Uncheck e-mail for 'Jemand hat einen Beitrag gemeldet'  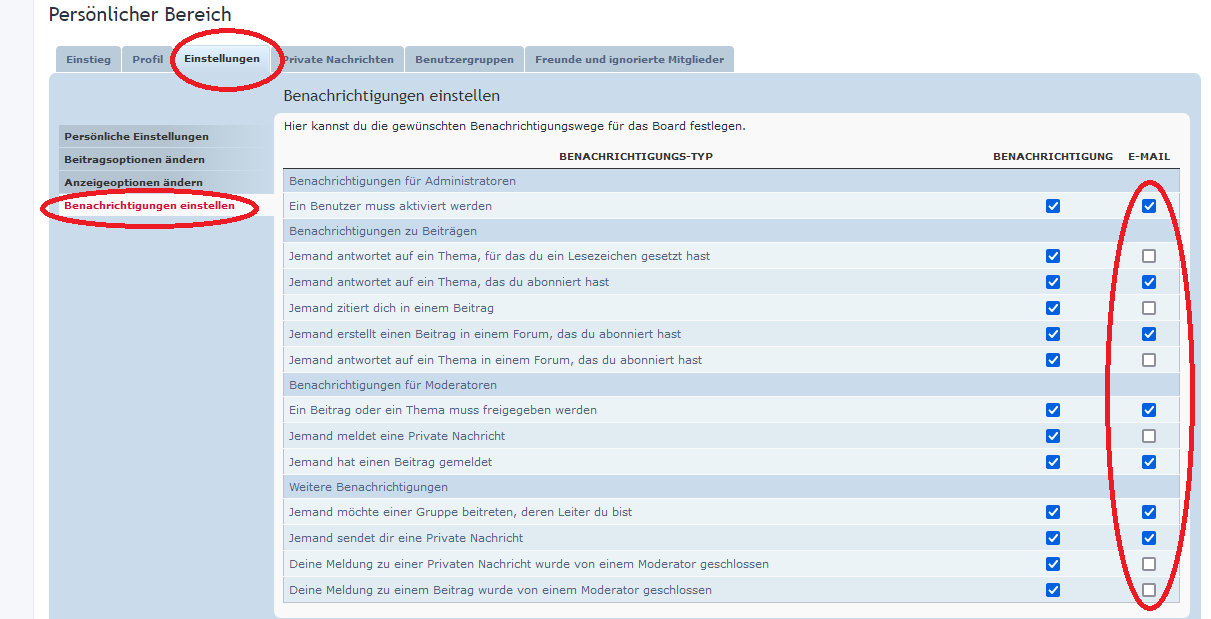pyautogui.click(x=1149, y=462)
